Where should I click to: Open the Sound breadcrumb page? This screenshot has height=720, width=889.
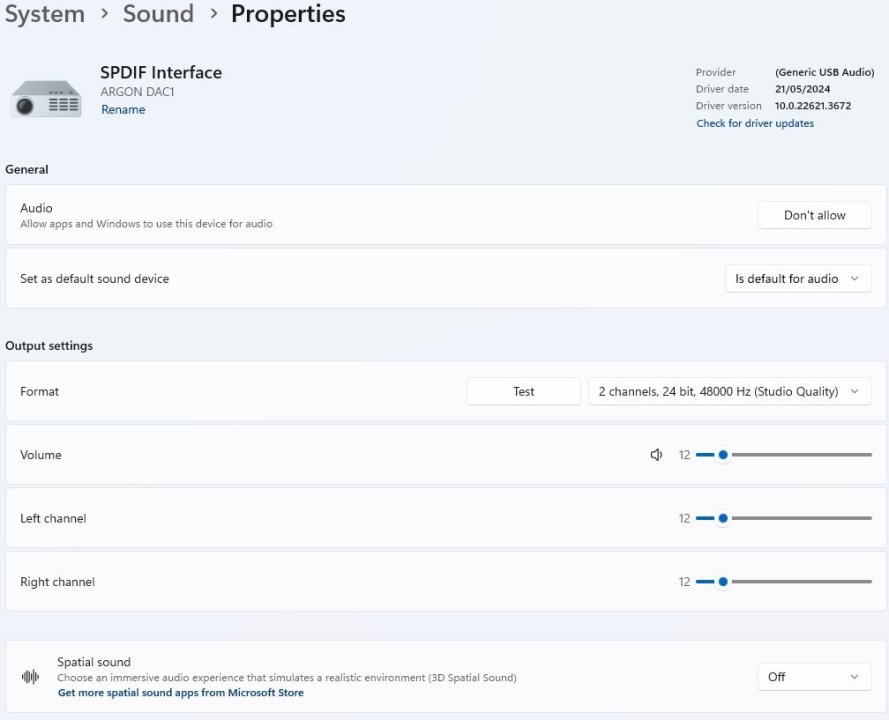[x=158, y=15]
